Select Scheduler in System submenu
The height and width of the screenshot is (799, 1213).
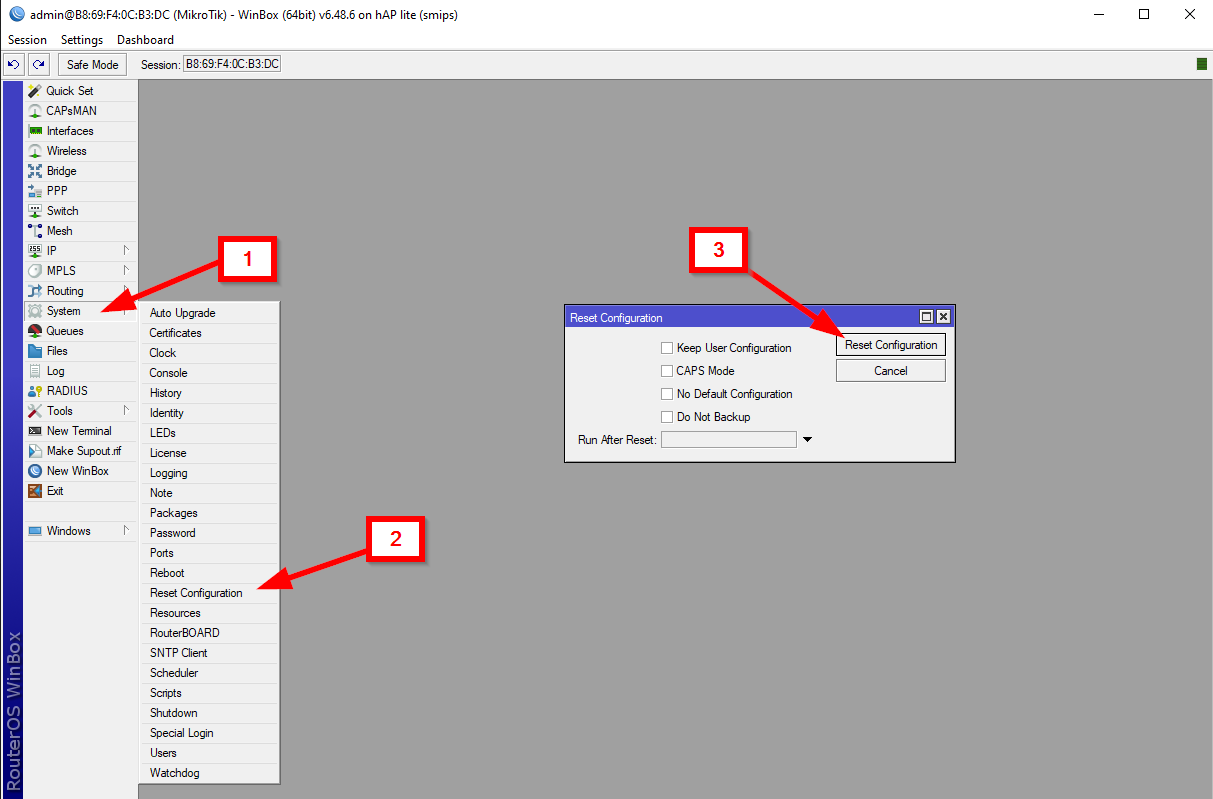pyautogui.click(x=209, y=673)
